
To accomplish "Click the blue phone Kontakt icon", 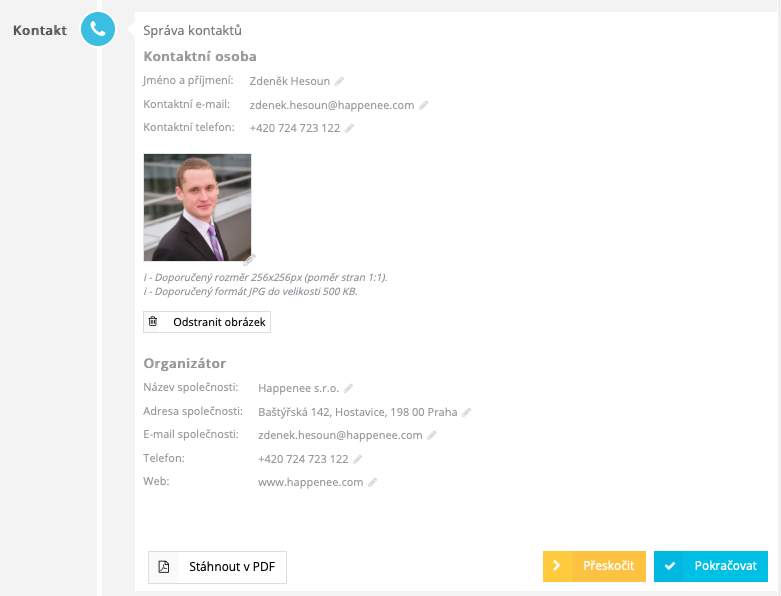I will click(98, 29).
